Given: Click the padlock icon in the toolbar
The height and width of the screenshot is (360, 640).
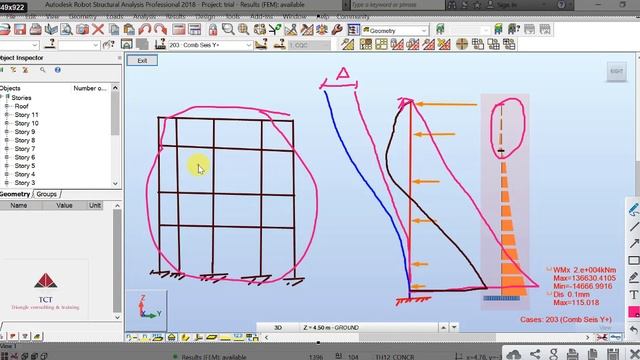Looking at the screenshot, I should coord(213,29).
